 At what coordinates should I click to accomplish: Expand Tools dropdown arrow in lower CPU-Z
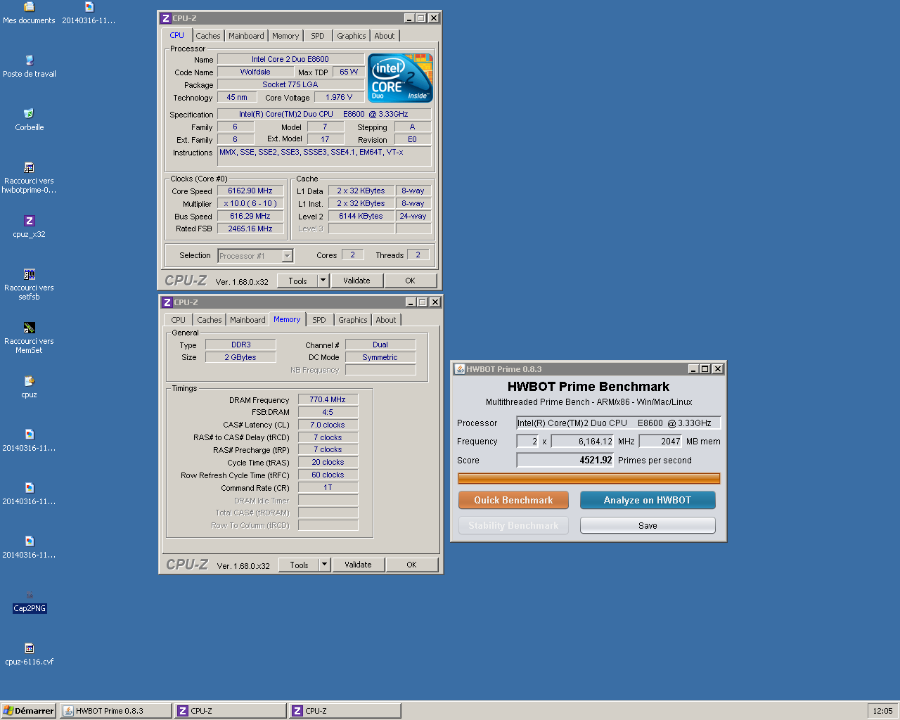[324, 565]
